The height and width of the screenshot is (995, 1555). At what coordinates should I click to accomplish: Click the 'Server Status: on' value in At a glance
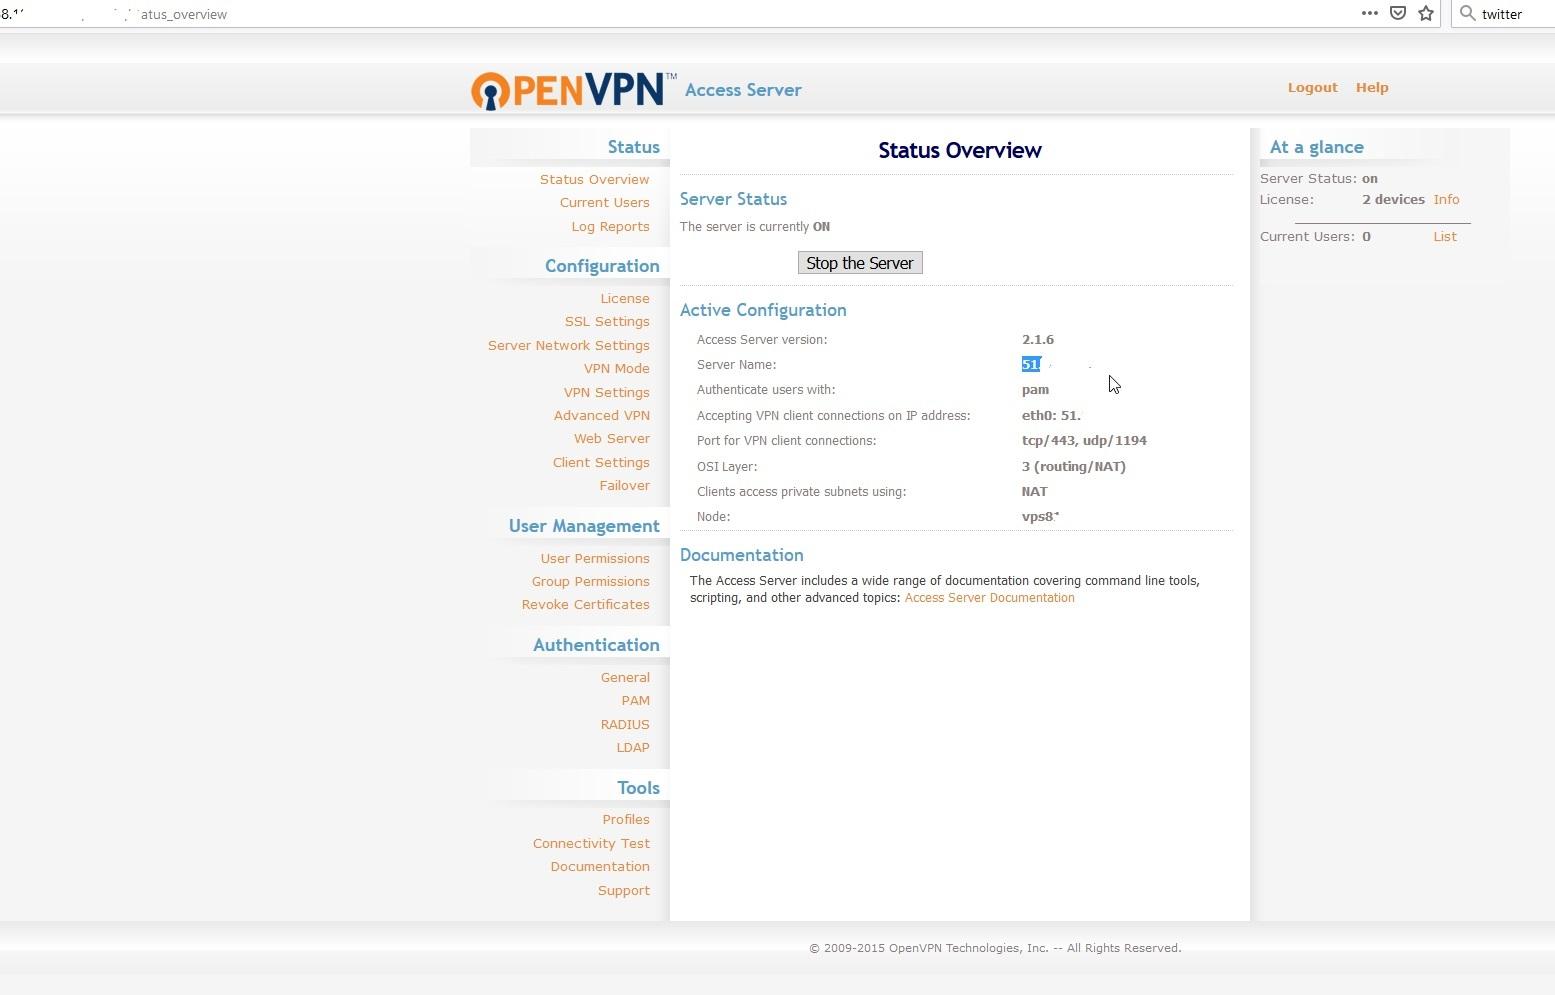1369,178
